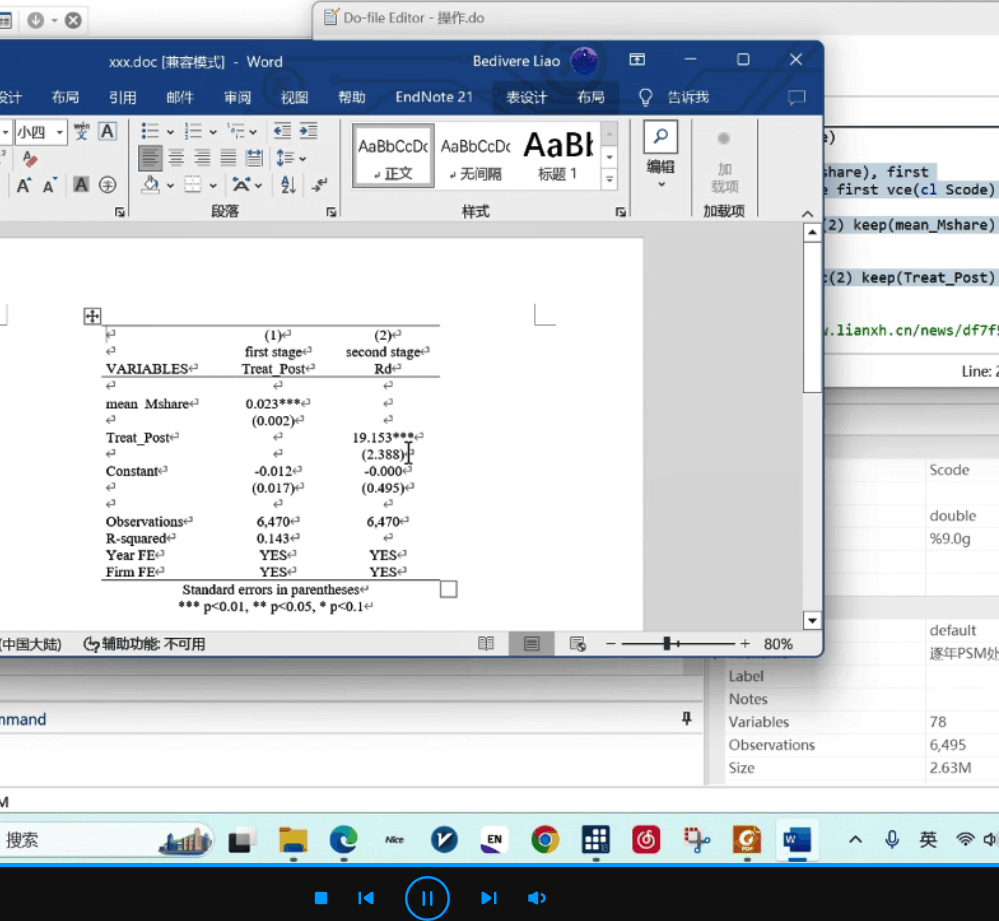Screen dimensions: 999x921
Task: Pause the video playback
Action: pos(427,898)
